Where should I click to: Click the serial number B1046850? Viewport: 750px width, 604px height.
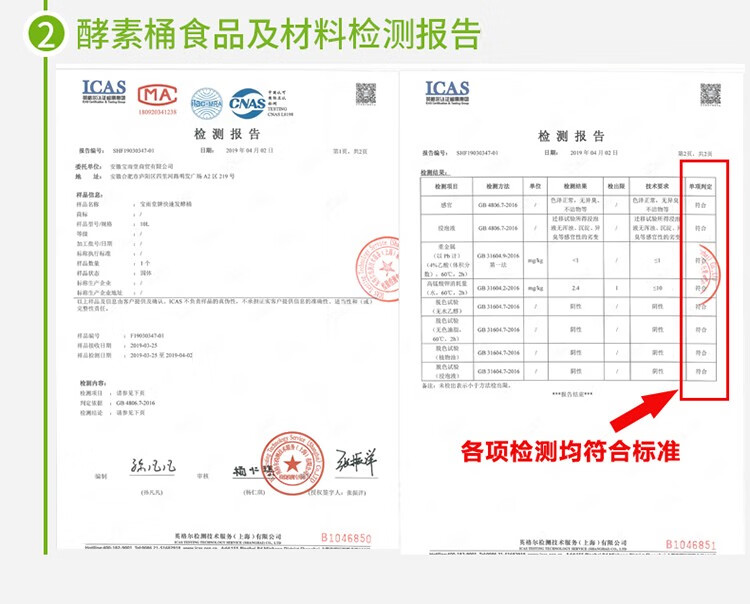click(346, 538)
